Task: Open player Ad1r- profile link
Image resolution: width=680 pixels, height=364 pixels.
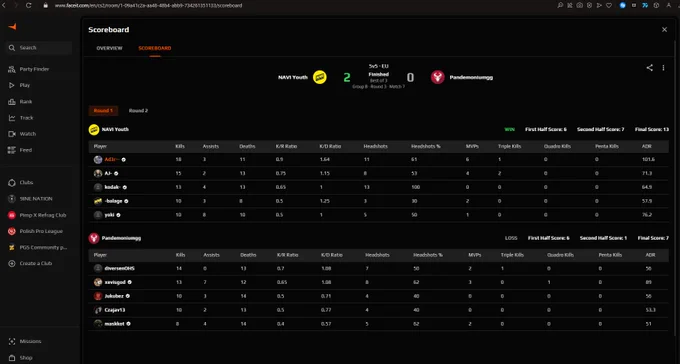Action: (x=112, y=160)
